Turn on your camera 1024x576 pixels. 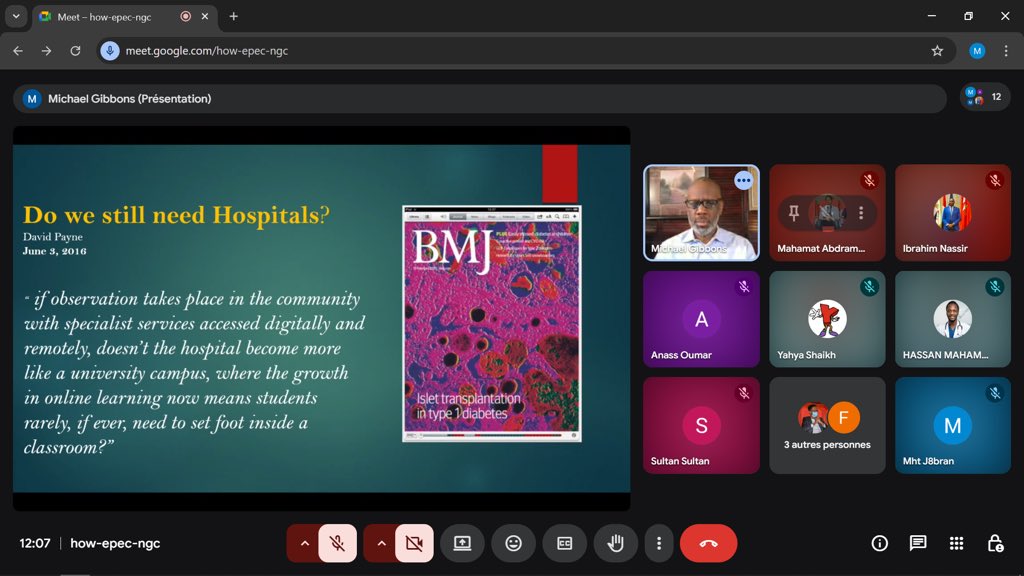pos(412,543)
